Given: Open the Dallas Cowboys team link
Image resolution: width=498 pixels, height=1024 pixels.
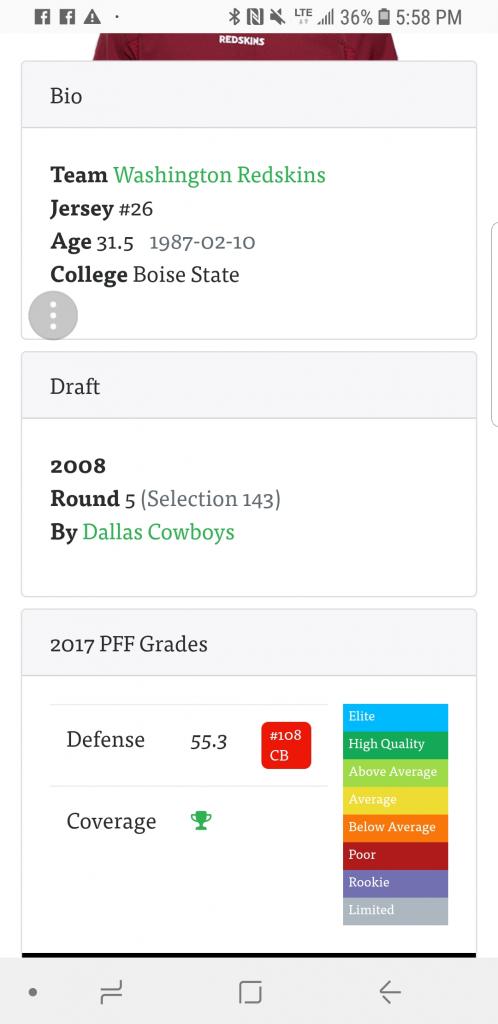Looking at the screenshot, I should [158, 532].
